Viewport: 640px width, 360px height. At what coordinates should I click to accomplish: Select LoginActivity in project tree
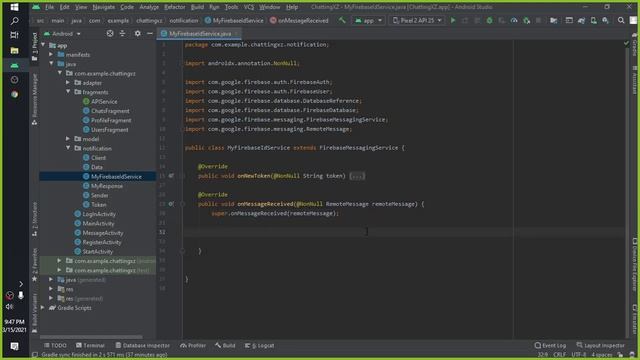(99, 214)
